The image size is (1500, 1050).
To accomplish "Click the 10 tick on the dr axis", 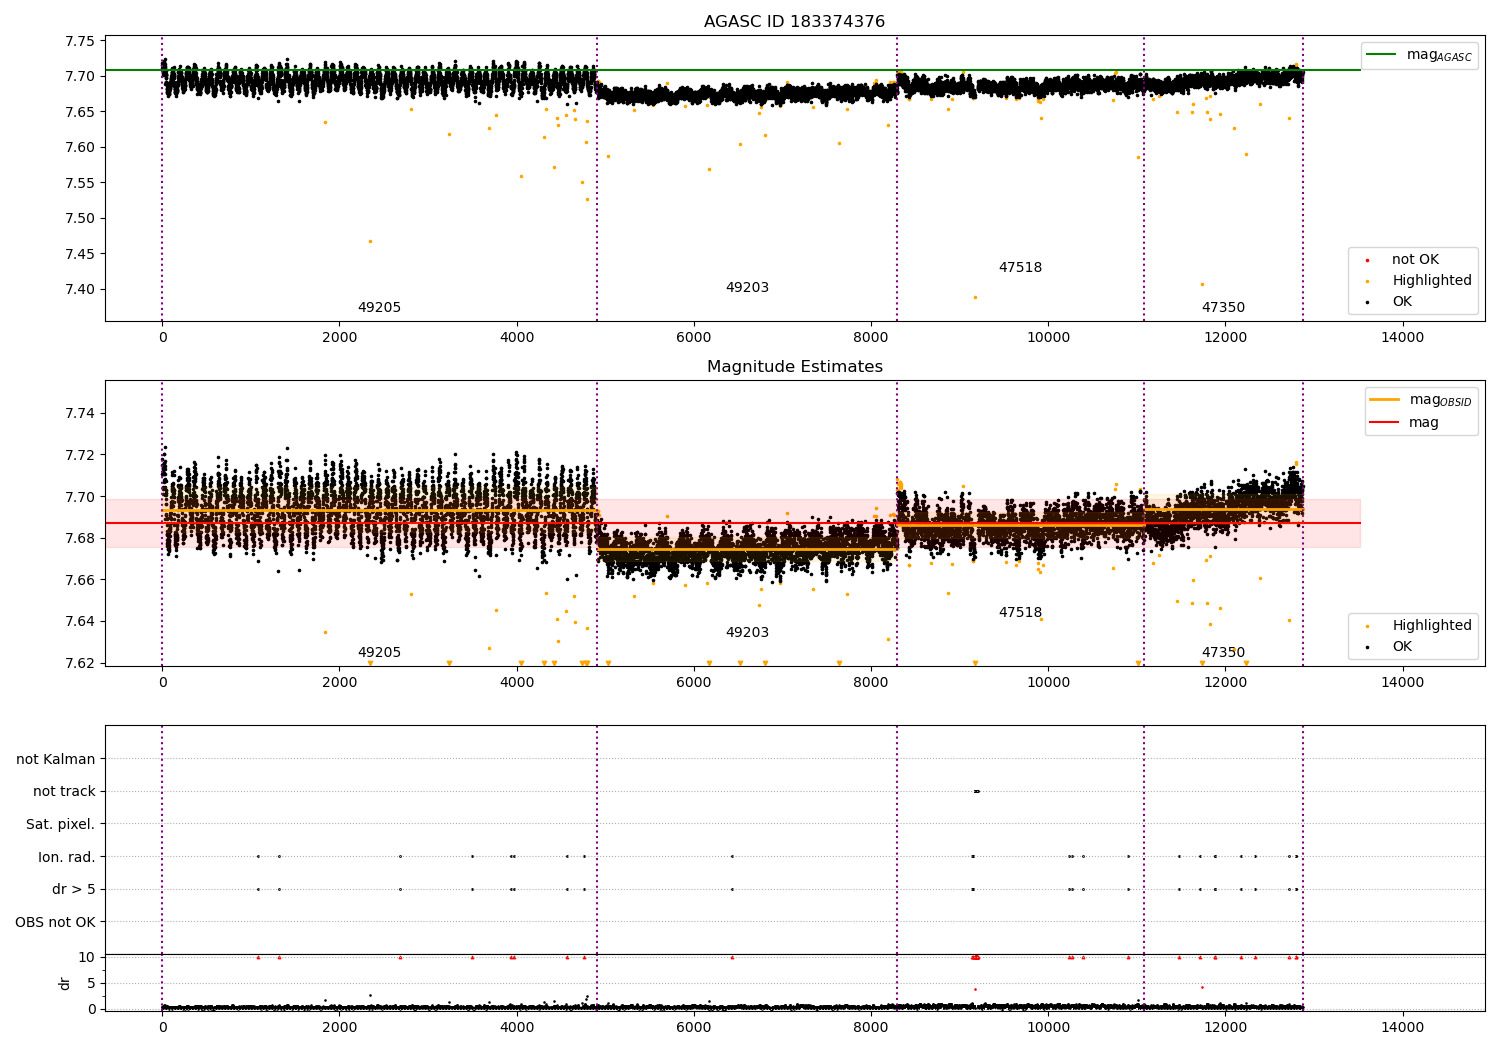I will [x=87, y=957].
